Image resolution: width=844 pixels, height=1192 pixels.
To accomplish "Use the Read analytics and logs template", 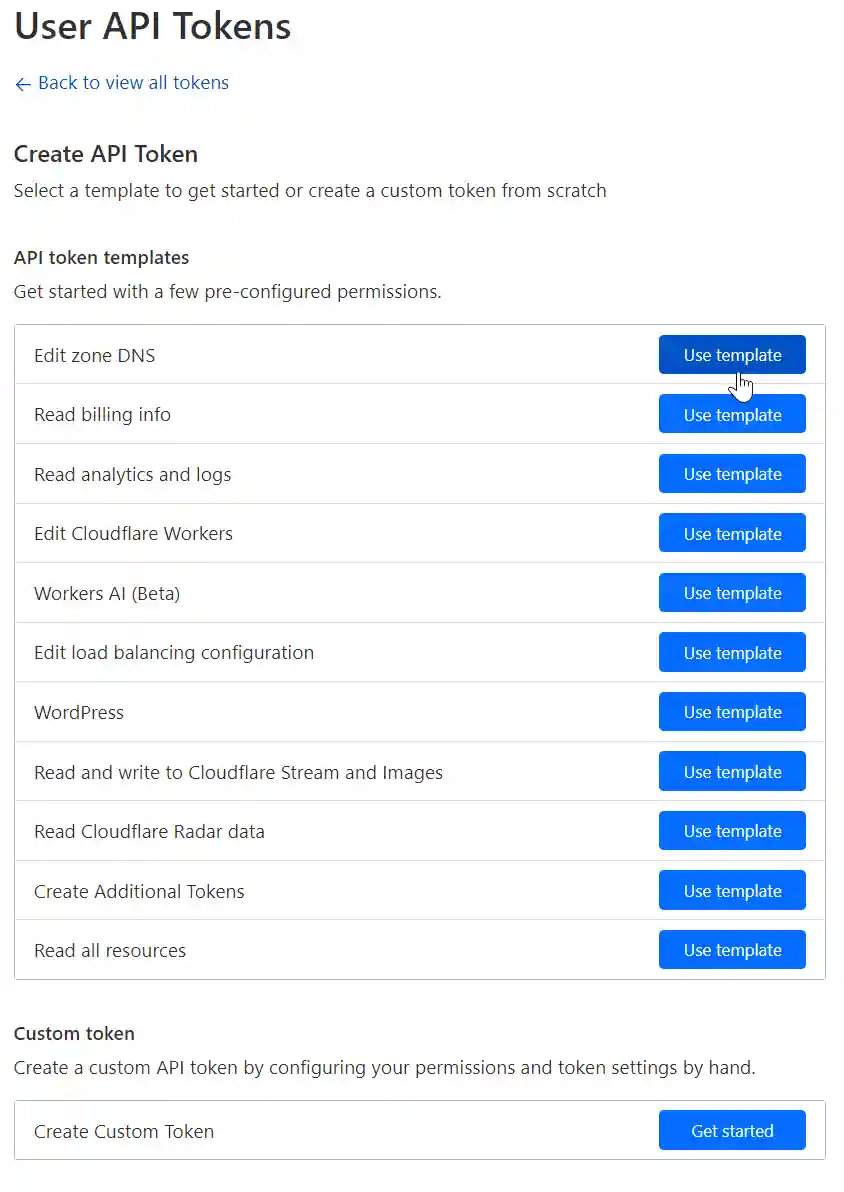I will point(731,473).
